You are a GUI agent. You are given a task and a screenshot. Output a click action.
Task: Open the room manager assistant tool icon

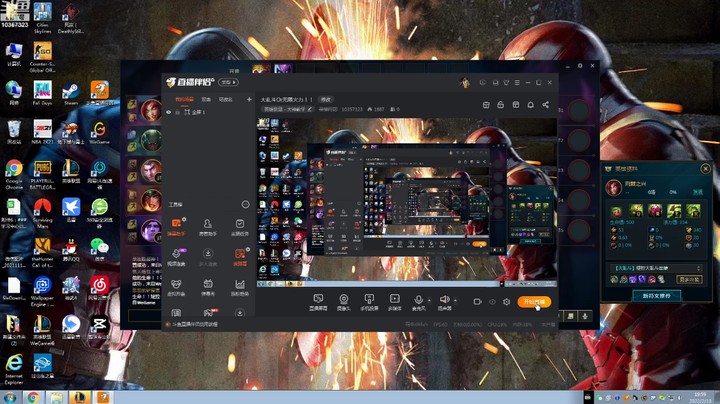tap(208, 227)
